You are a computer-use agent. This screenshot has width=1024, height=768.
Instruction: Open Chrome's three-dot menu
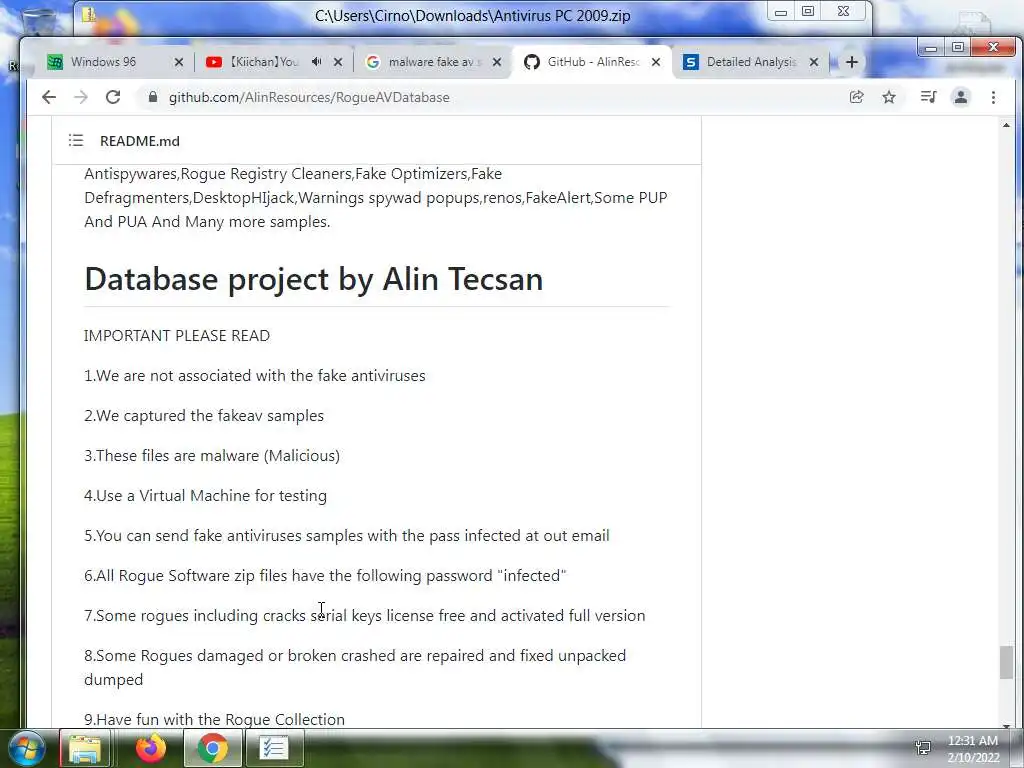pos(993,97)
